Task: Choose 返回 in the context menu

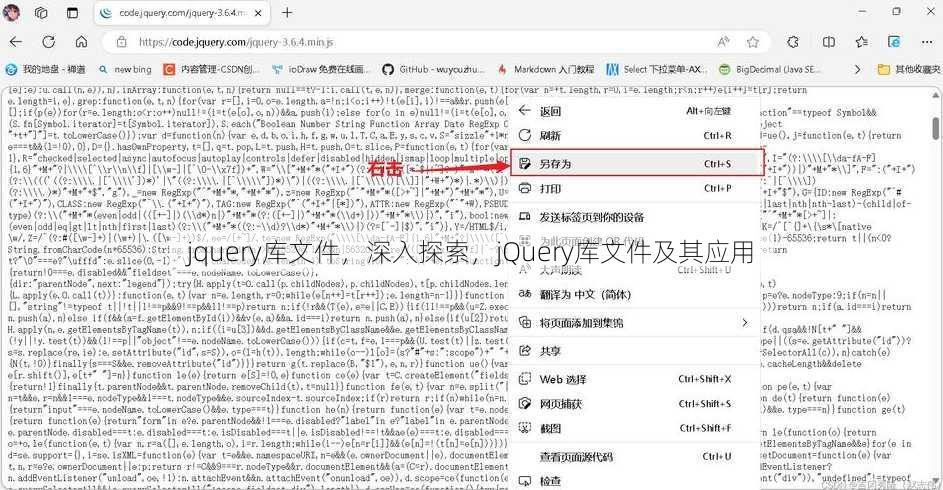Action: (636, 111)
